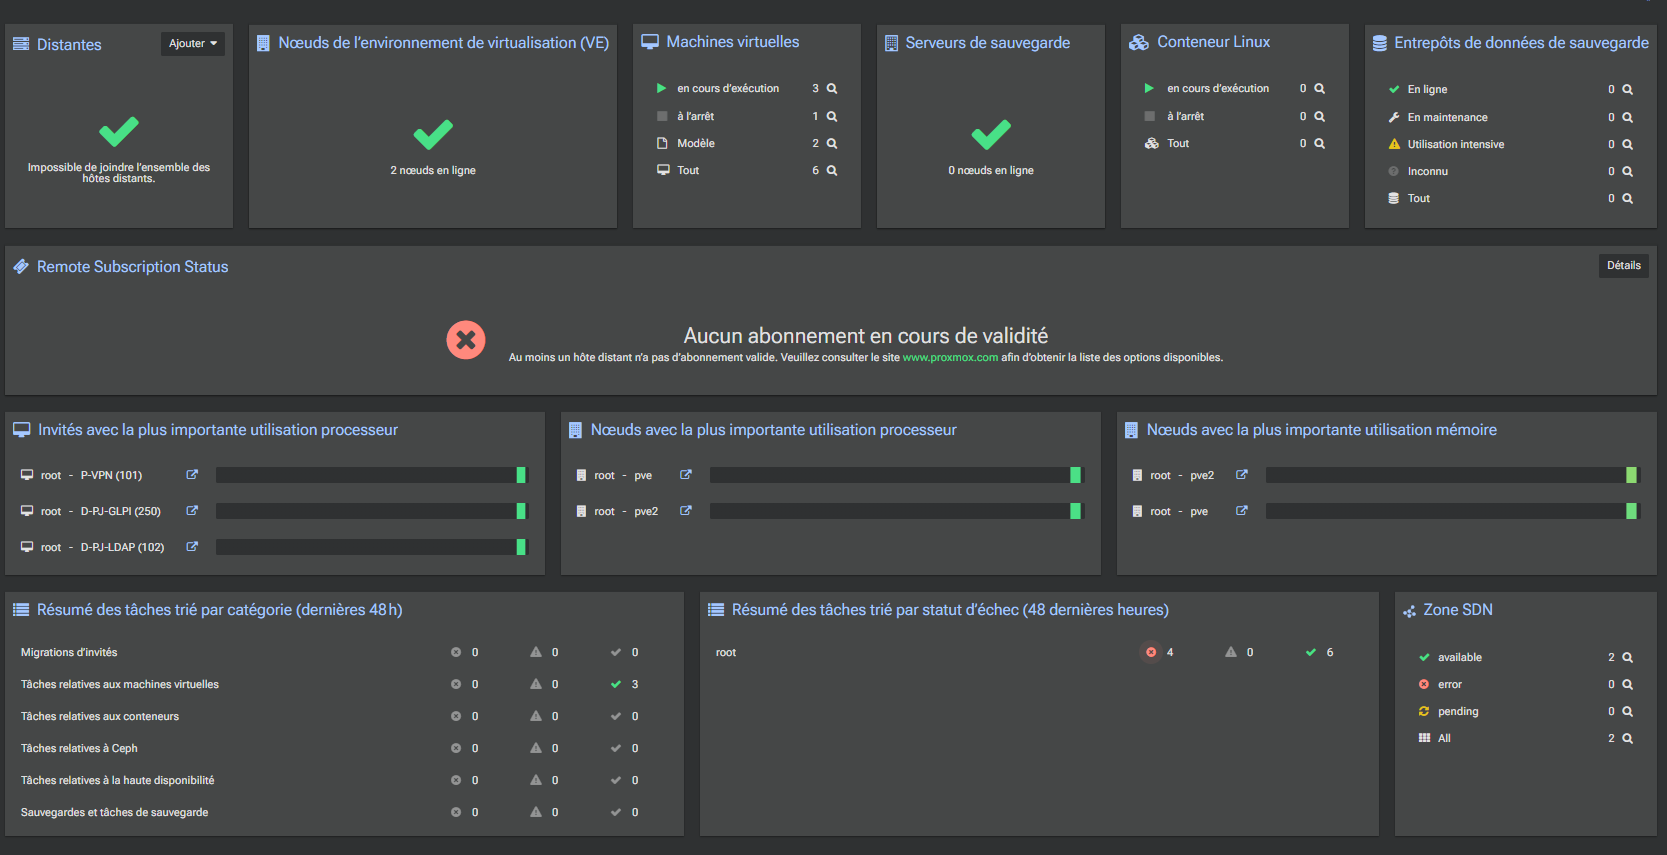Click the green checkmark in Distantes panel
The height and width of the screenshot is (855, 1667).
tap(119, 132)
